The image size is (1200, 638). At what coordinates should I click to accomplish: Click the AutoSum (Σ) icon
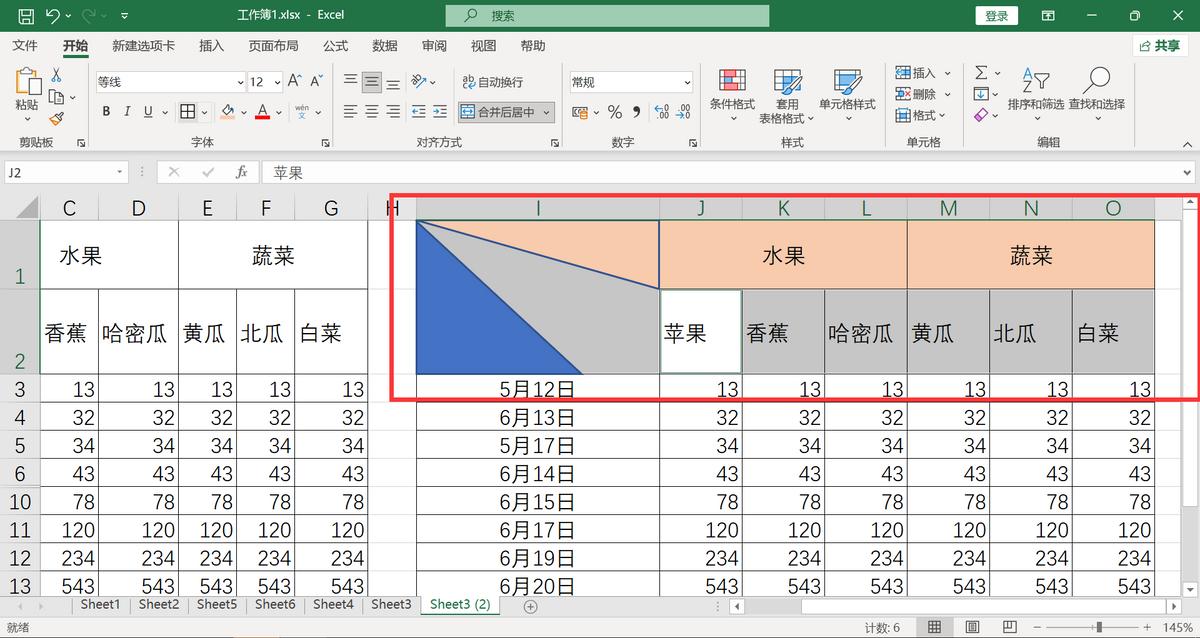point(979,72)
